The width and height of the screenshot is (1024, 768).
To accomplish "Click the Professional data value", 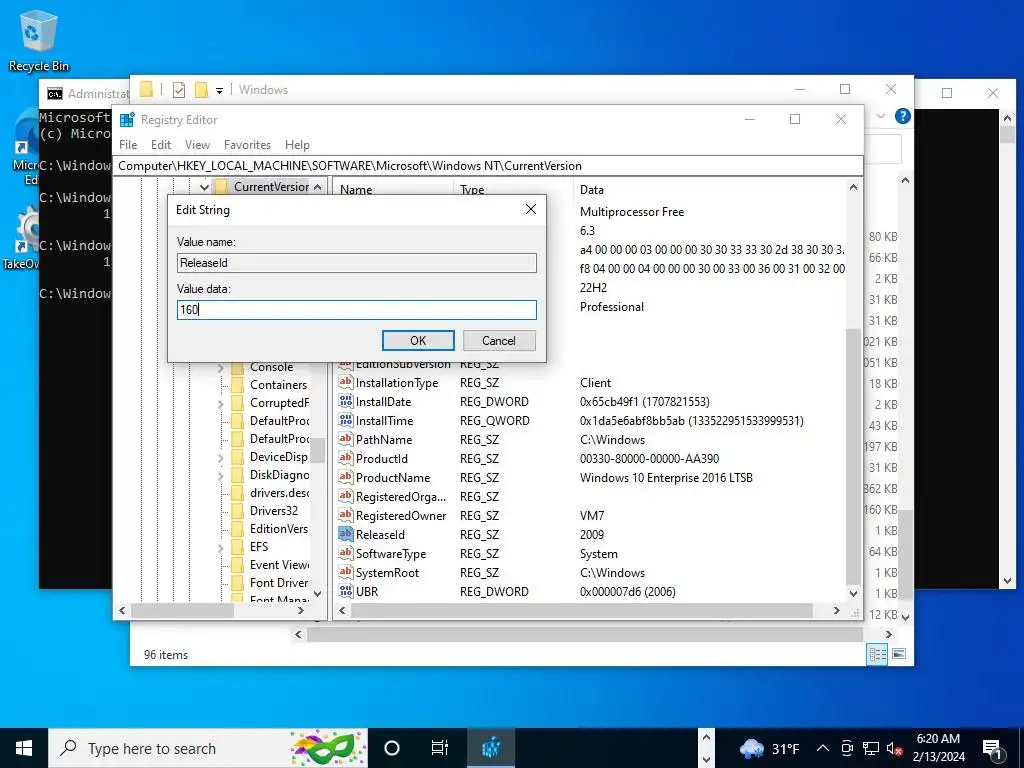I will coord(611,306).
